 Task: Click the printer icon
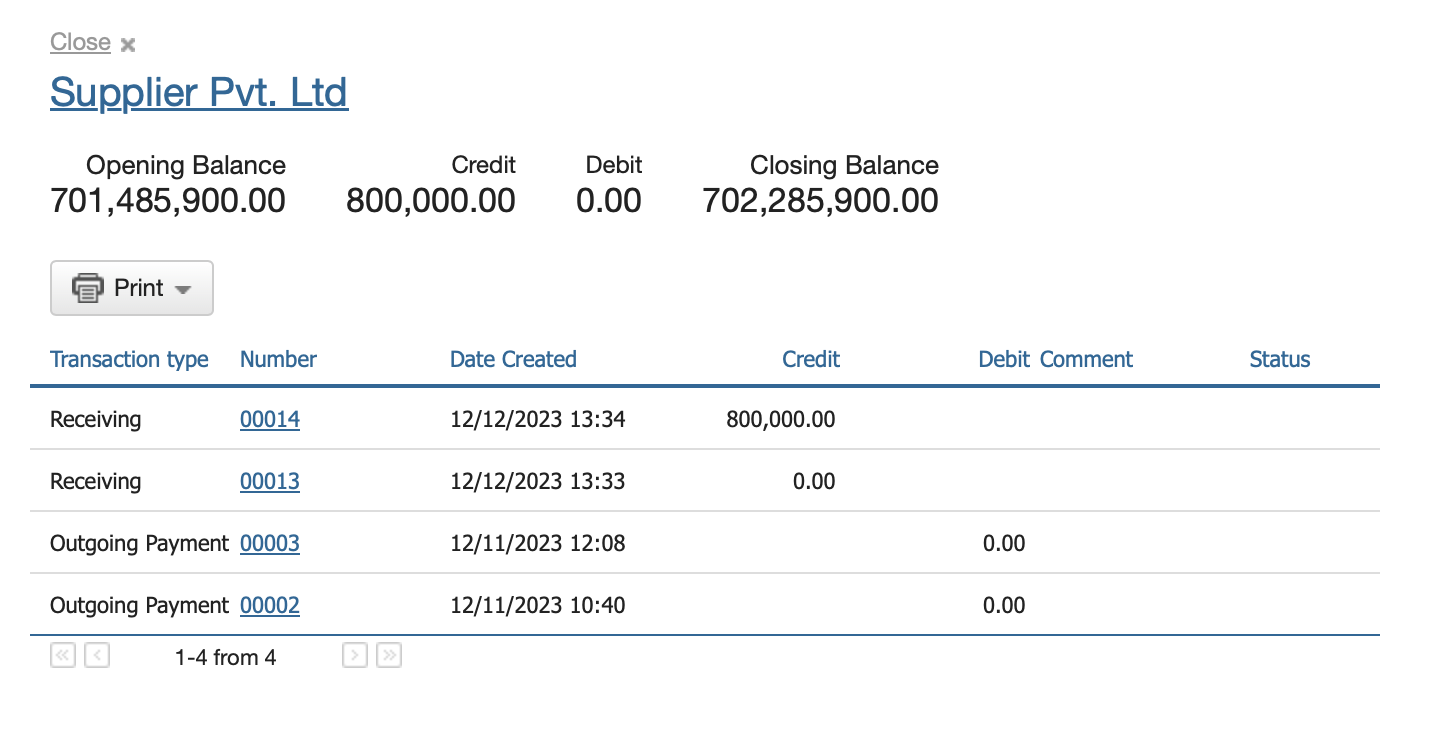(88, 288)
